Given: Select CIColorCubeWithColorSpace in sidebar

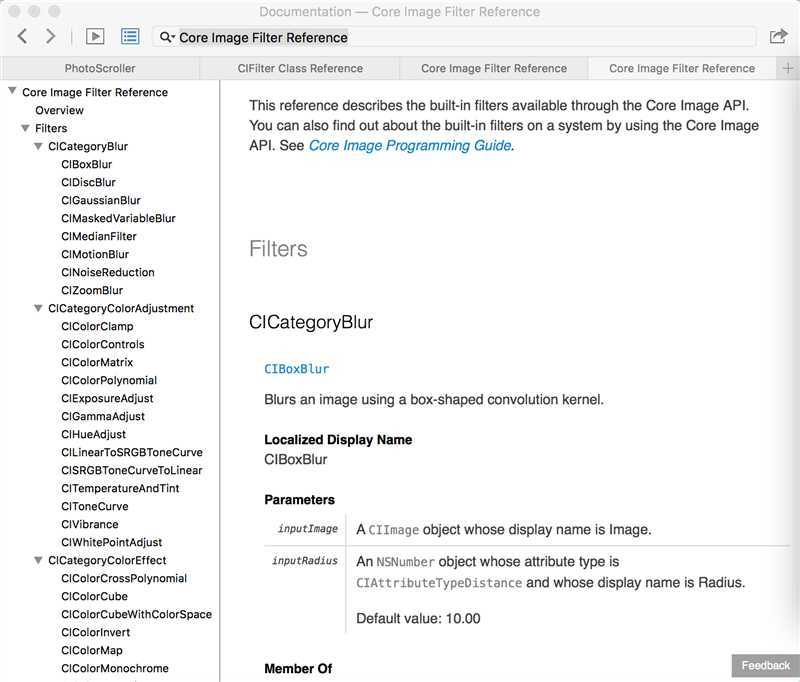Looking at the screenshot, I should (136, 614).
